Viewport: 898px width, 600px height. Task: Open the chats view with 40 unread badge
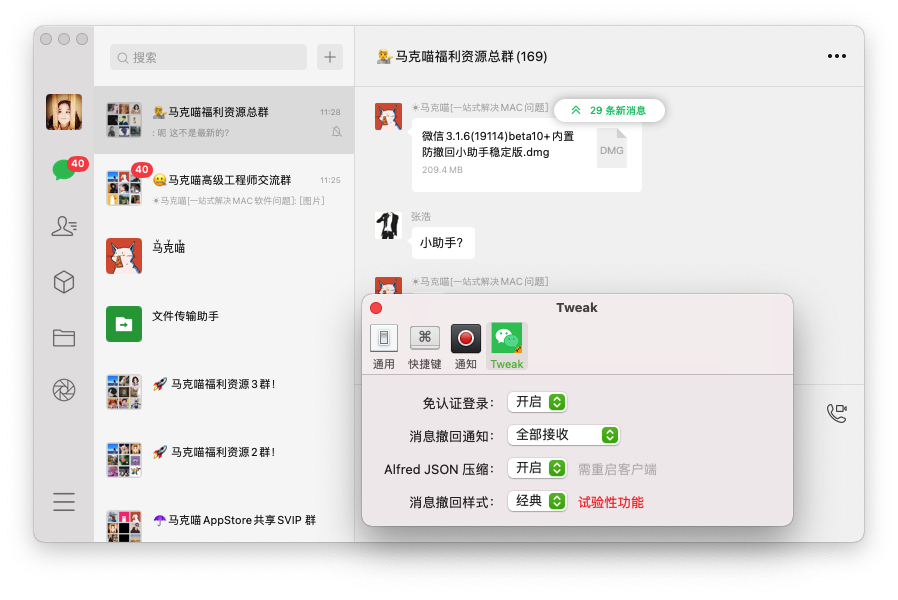[64, 170]
